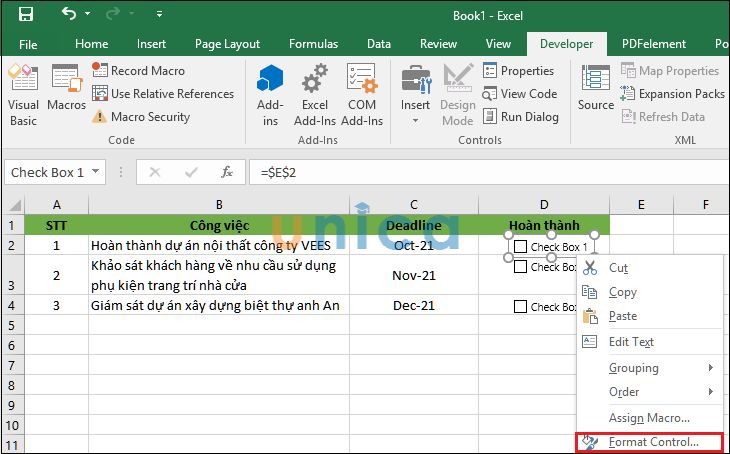Open control Properties
The image size is (730, 454).
(518, 71)
